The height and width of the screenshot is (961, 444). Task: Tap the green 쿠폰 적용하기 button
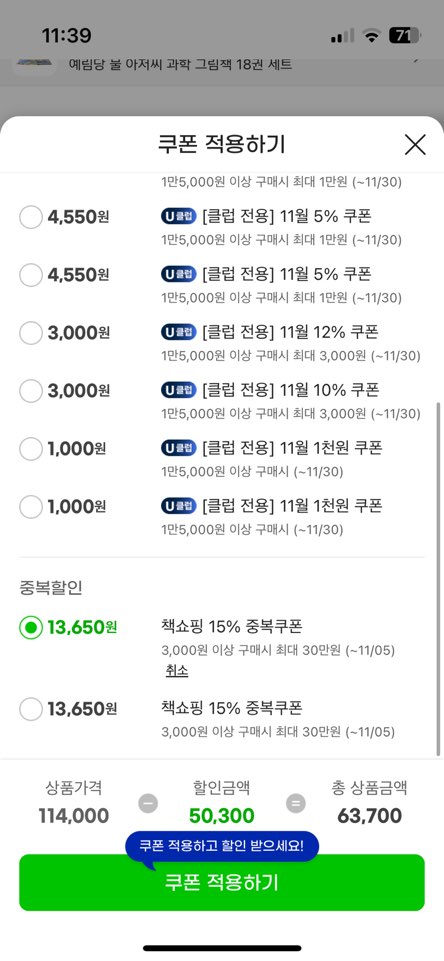point(222,883)
